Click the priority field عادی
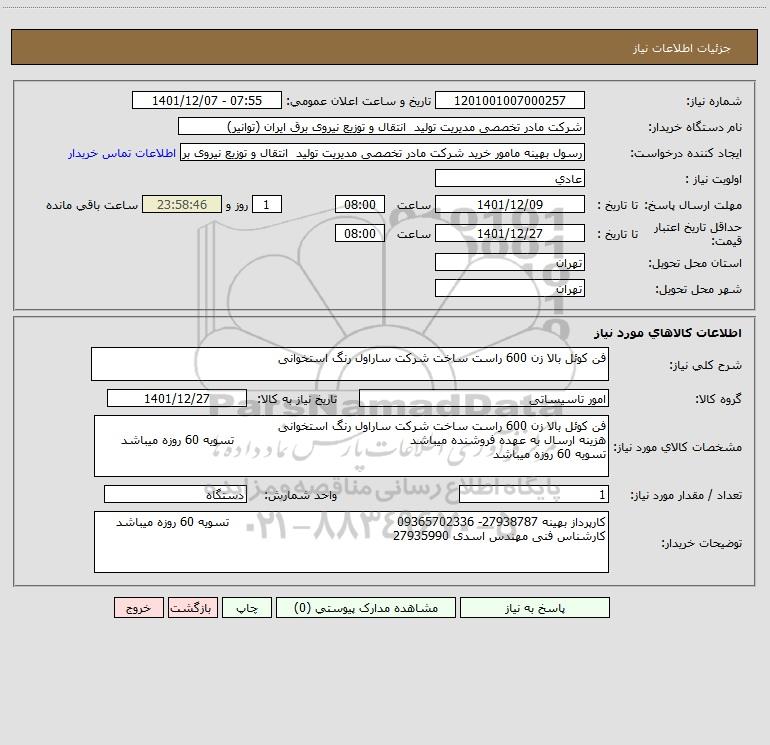Image resolution: width=770 pixels, height=745 pixels. tap(510, 178)
